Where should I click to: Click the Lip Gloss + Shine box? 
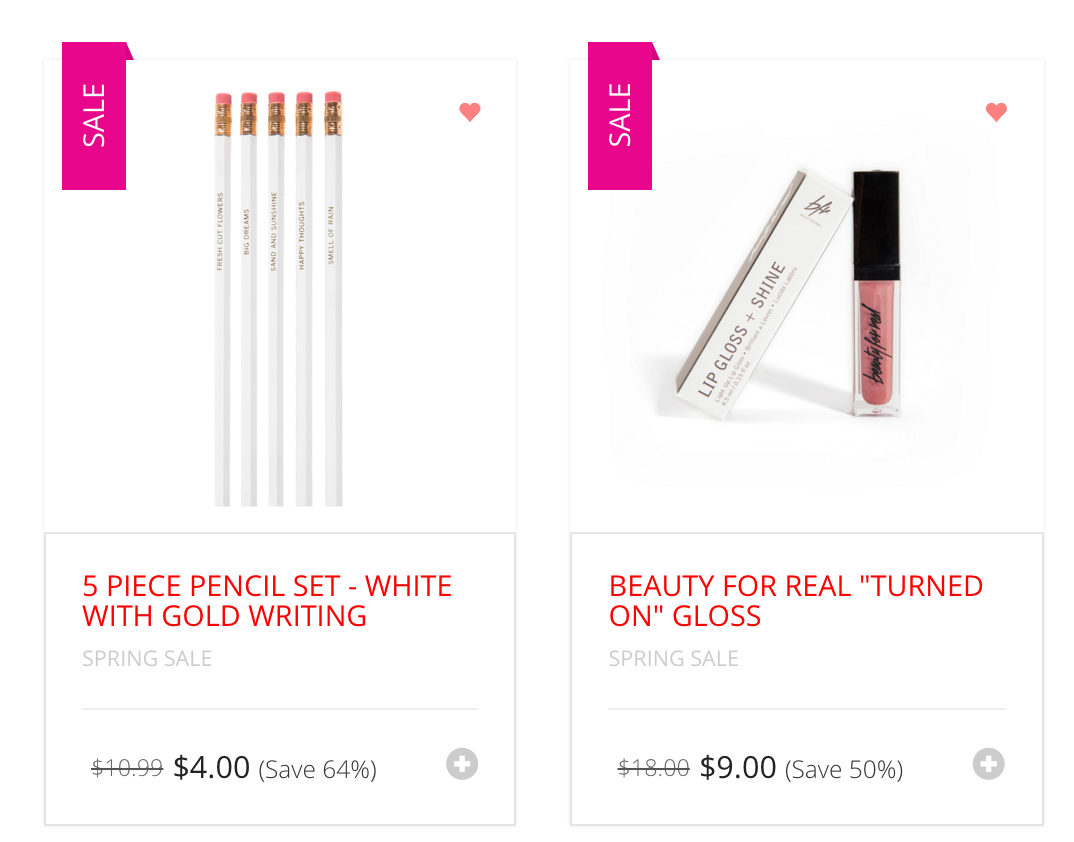pos(762,295)
